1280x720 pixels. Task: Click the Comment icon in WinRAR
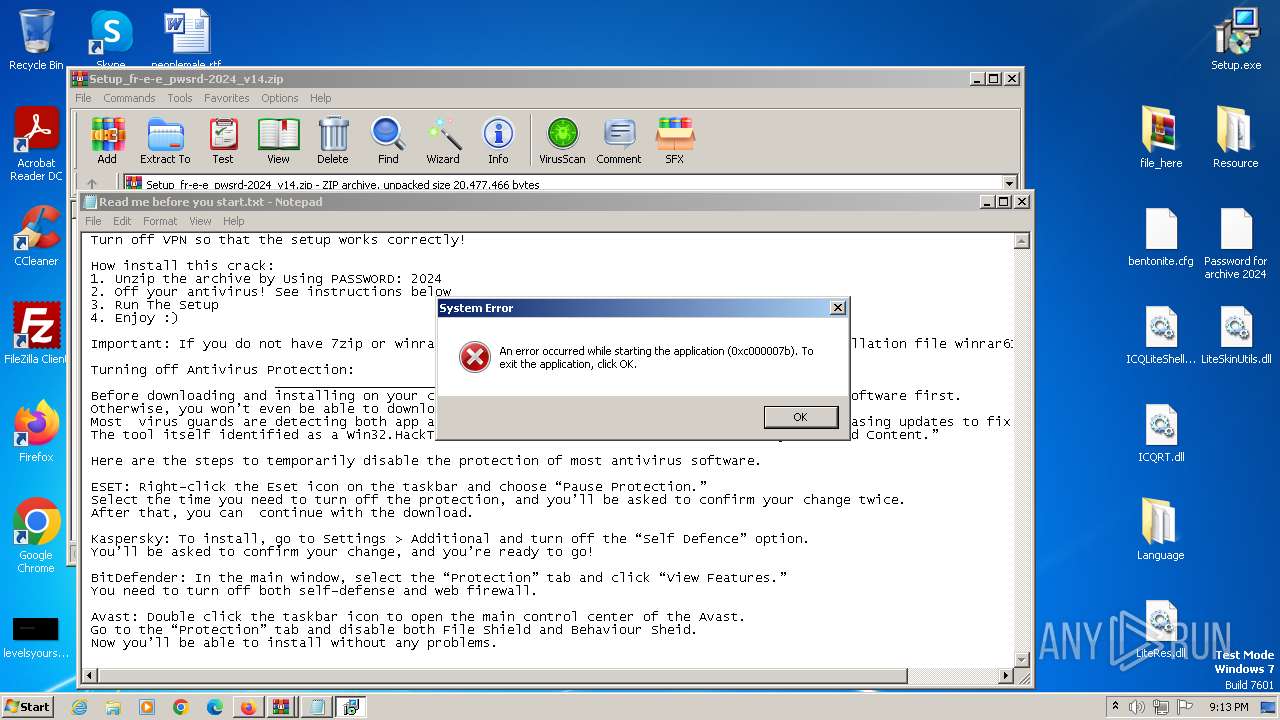(619, 140)
